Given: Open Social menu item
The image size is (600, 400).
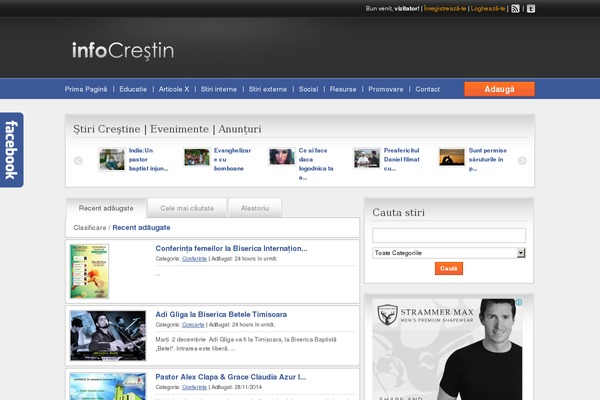Looking at the screenshot, I should 308,89.
